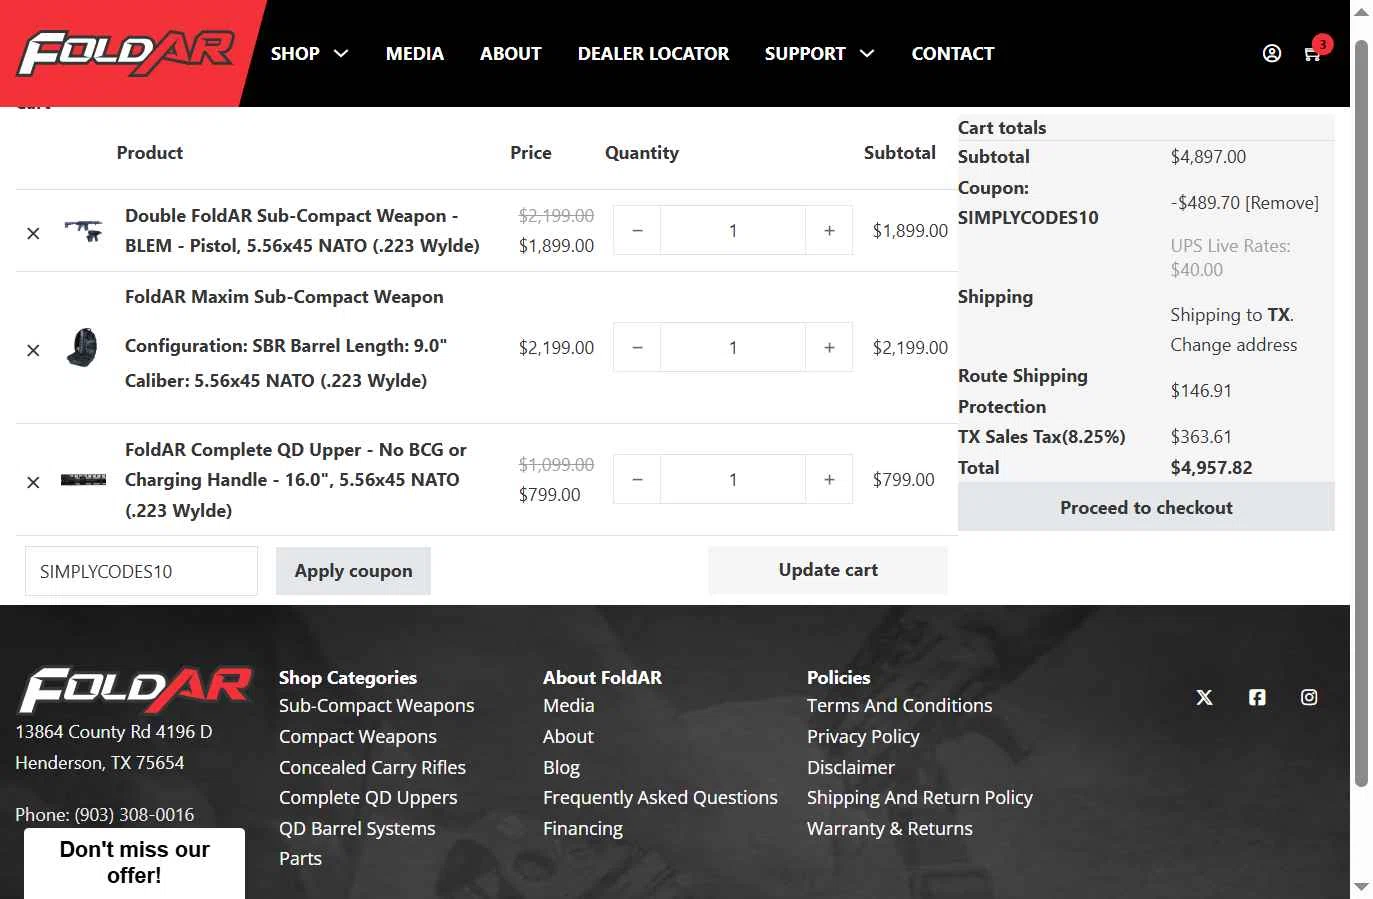Open the user account icon
Image resolution: width=1373 pixels, height=899 pixels.
pyautogui.click(x=1271, y=53)
